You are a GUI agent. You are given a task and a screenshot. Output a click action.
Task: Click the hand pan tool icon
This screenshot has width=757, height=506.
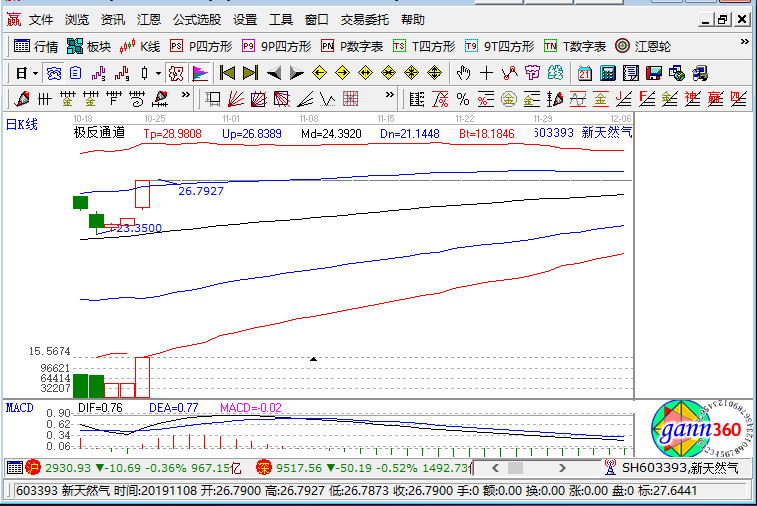[463, 73]
